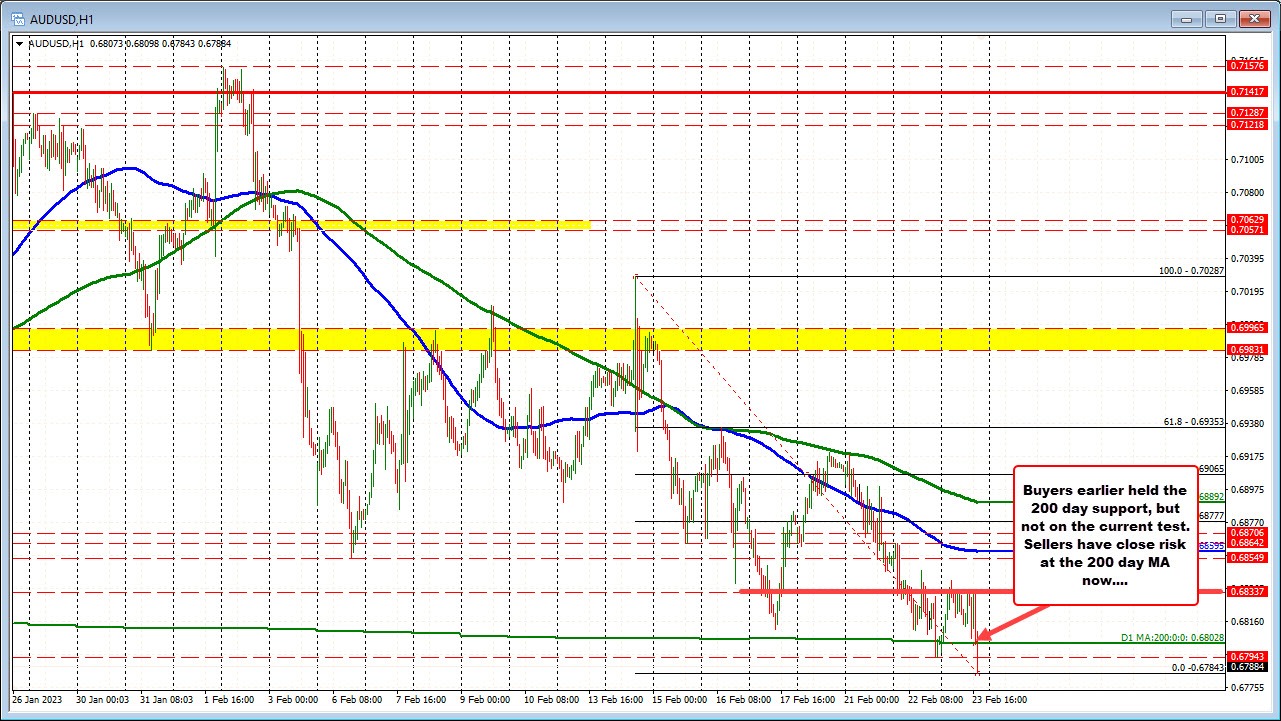Select the current price label 0.67884
Viewport: 1281px width, 721px height.
coord(1246,666)
